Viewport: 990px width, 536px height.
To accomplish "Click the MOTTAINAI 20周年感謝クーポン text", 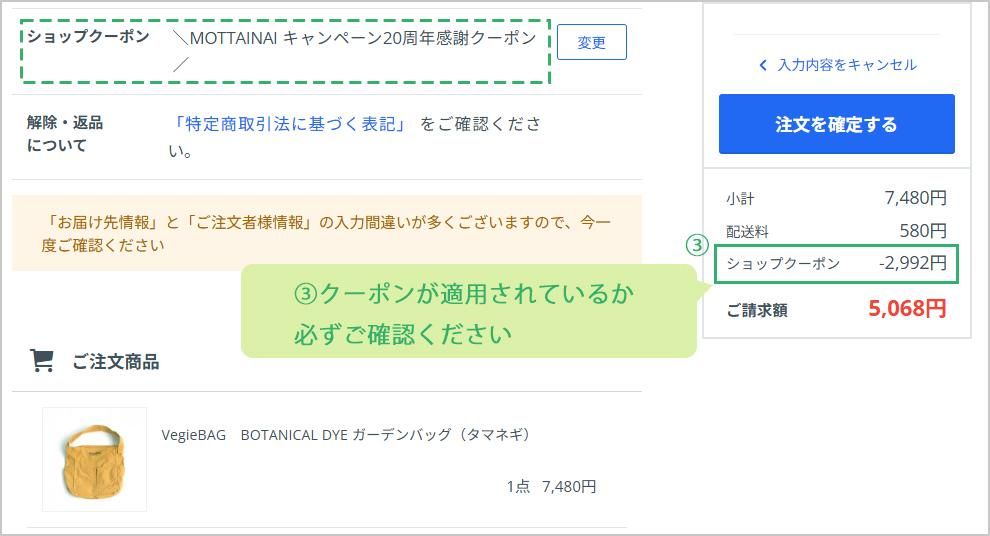I will [x=355, y=39].
